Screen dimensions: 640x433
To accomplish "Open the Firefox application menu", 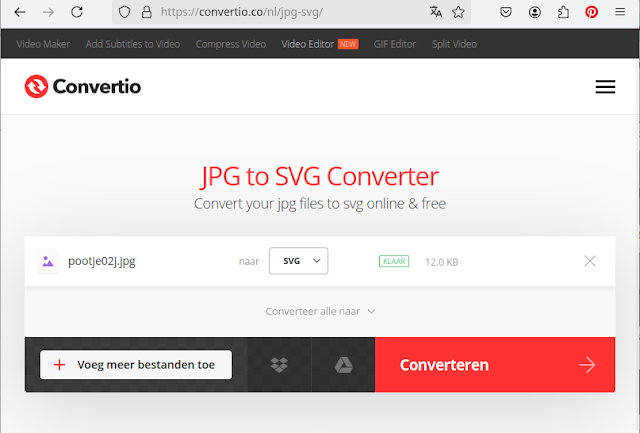I will (x=620, y=12).
